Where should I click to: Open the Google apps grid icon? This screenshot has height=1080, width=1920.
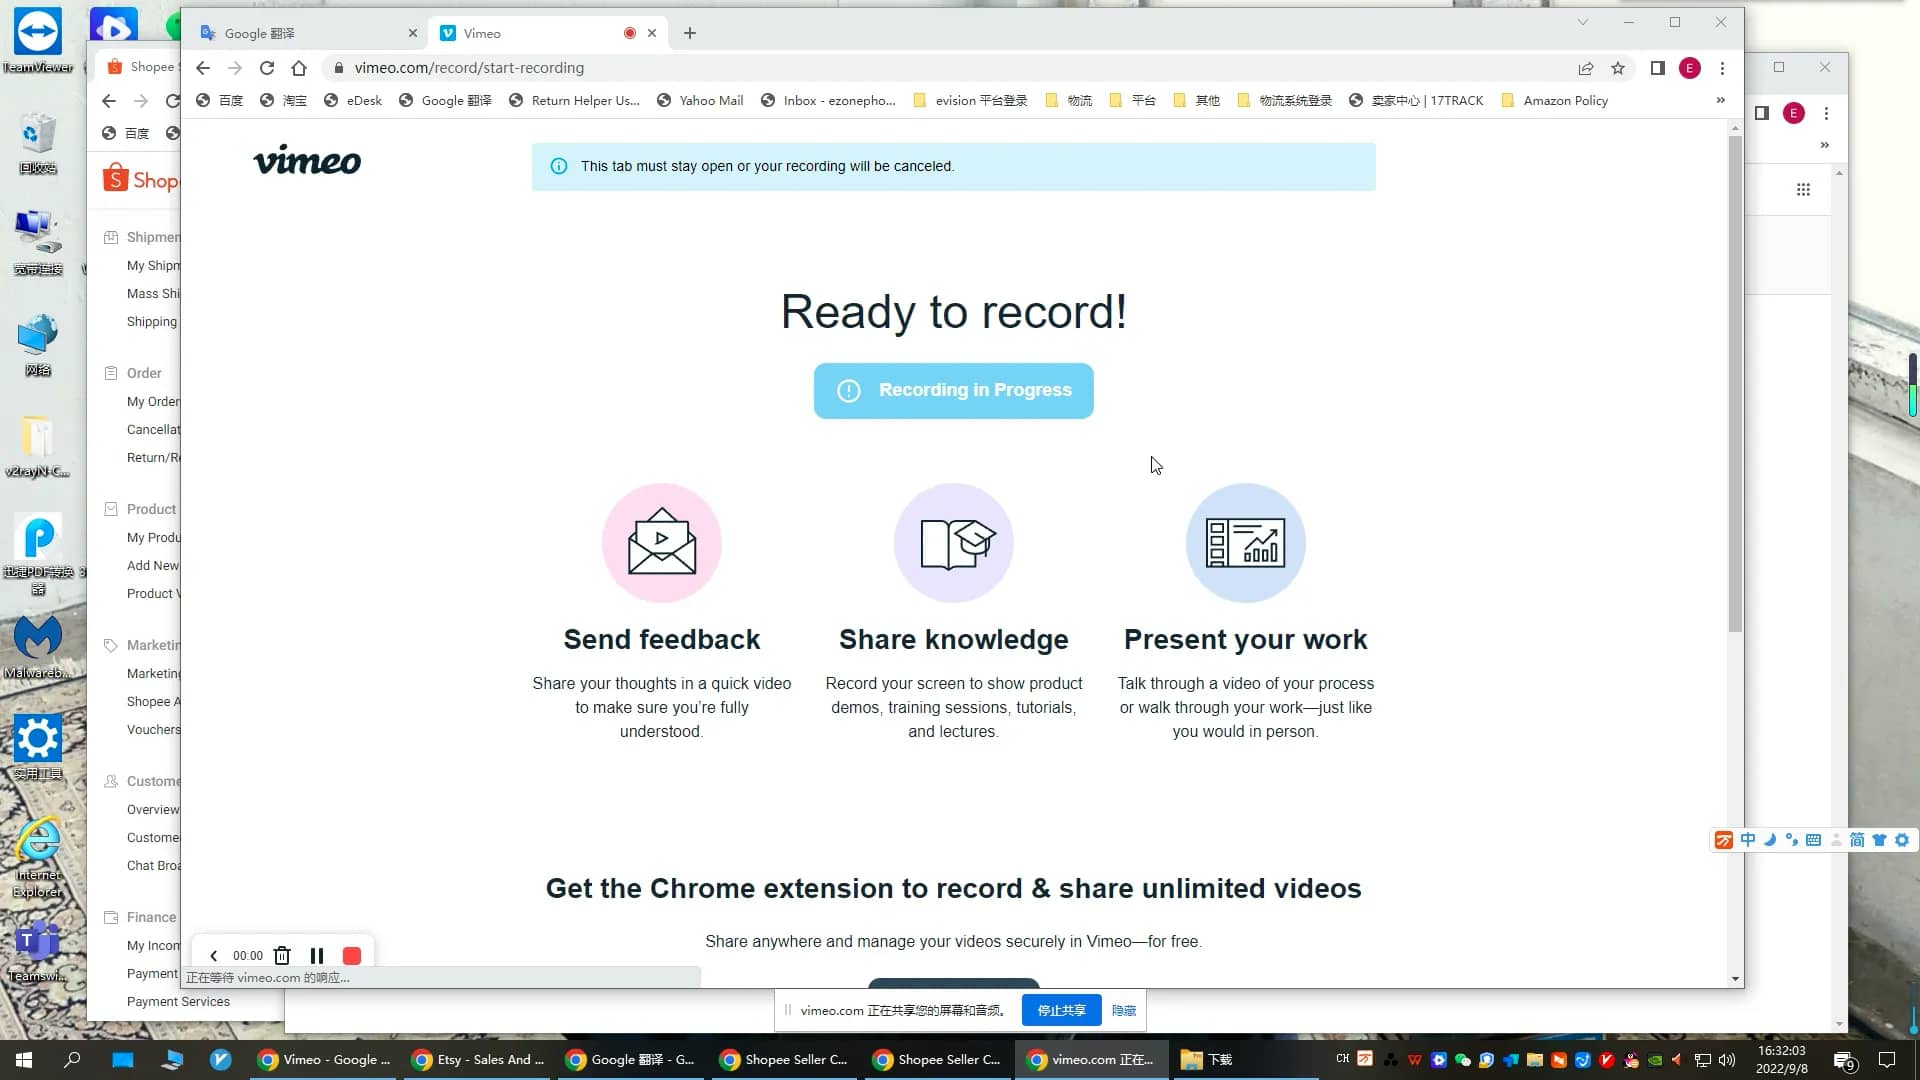[1803, 189]
